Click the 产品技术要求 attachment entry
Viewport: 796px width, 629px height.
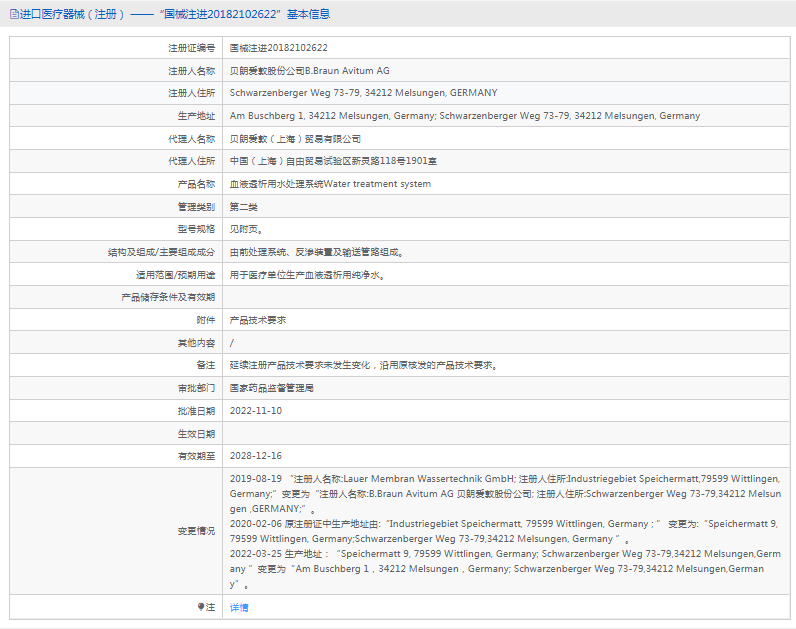(x=258, y=320)
